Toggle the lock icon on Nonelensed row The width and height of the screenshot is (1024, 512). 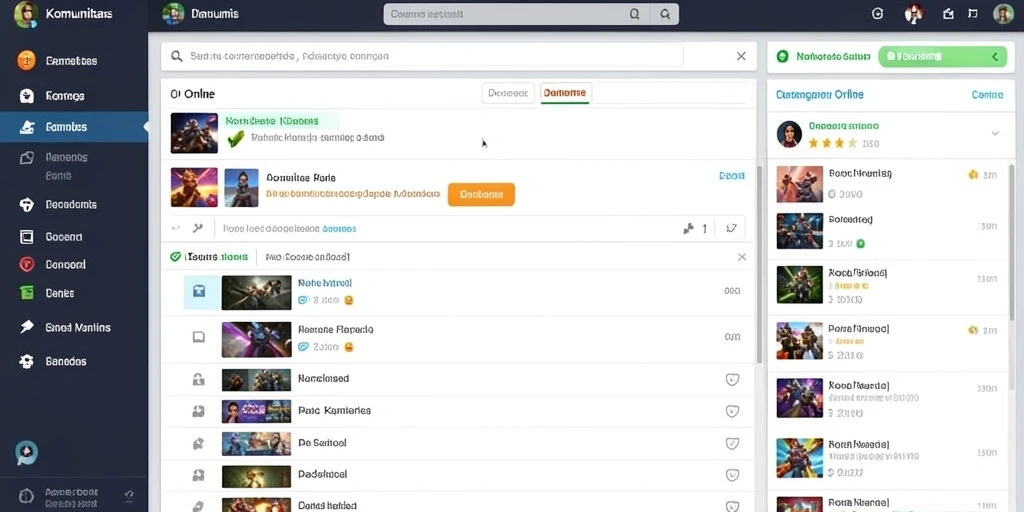(x=199, y=379)
